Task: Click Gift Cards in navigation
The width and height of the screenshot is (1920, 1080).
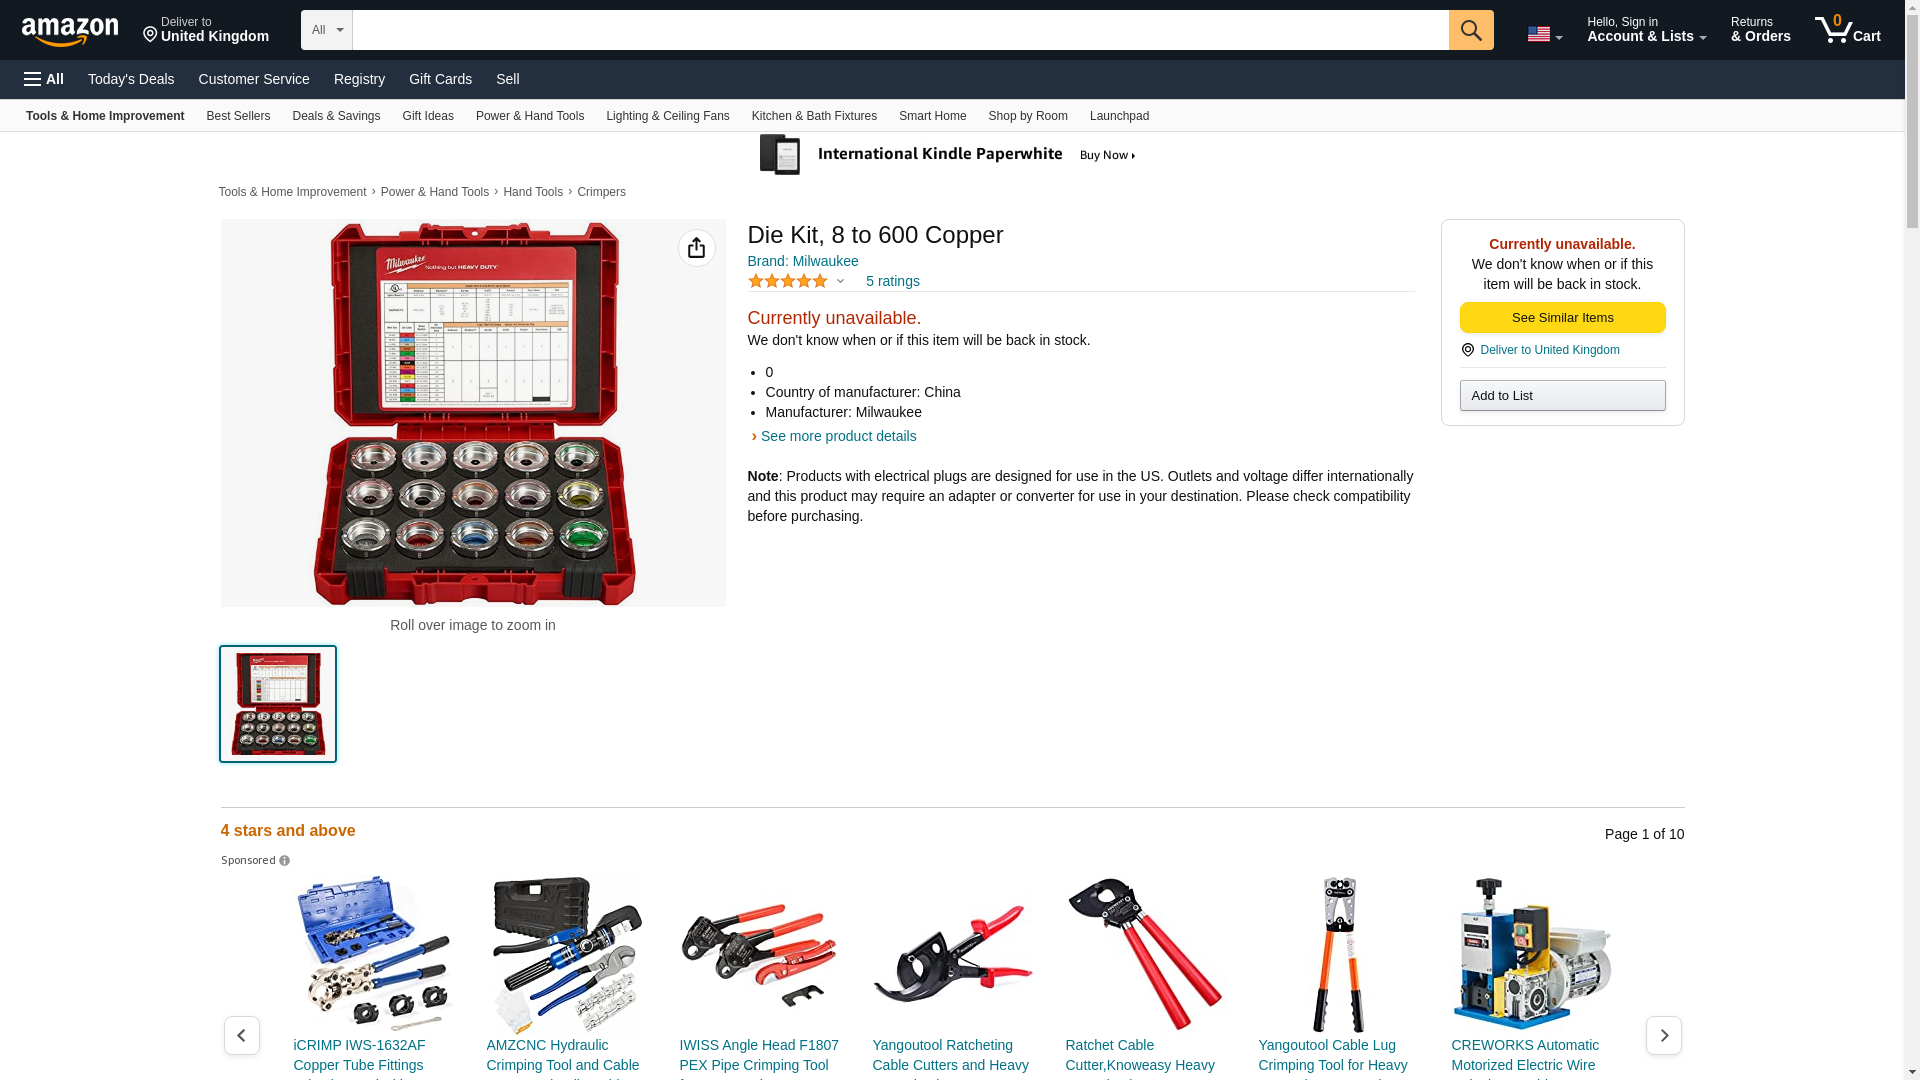Action: pyautogui.click(x=440, y=79)
